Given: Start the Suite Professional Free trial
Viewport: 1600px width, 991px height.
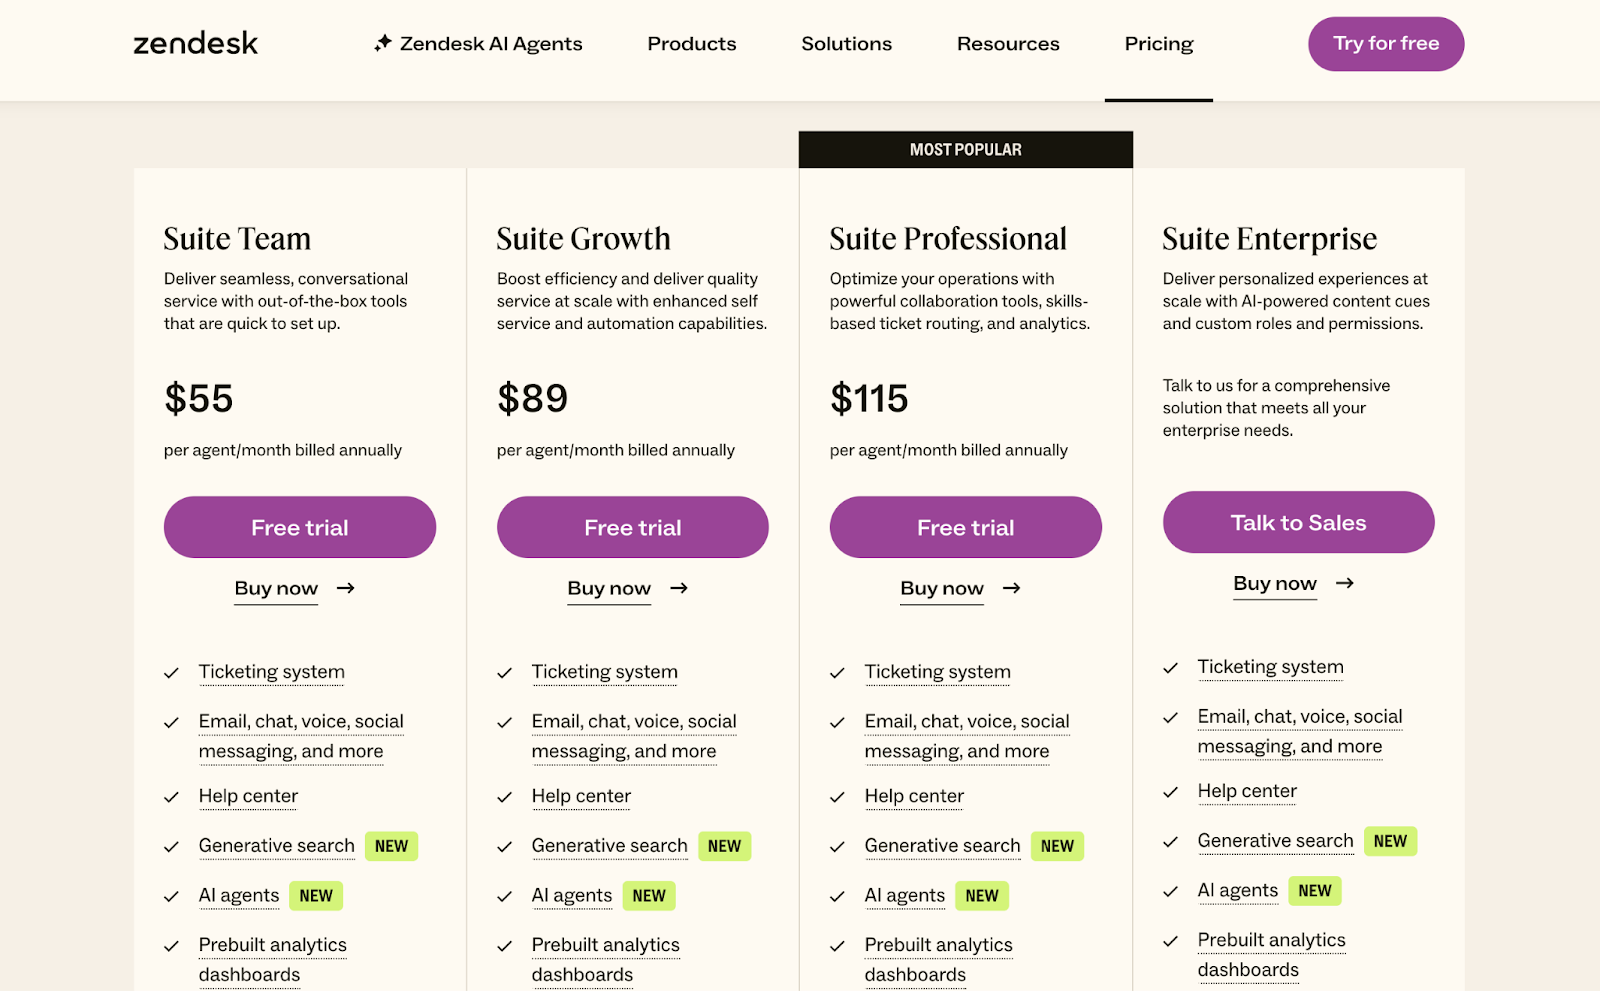Looking at the screenshot, I should 966,527.
